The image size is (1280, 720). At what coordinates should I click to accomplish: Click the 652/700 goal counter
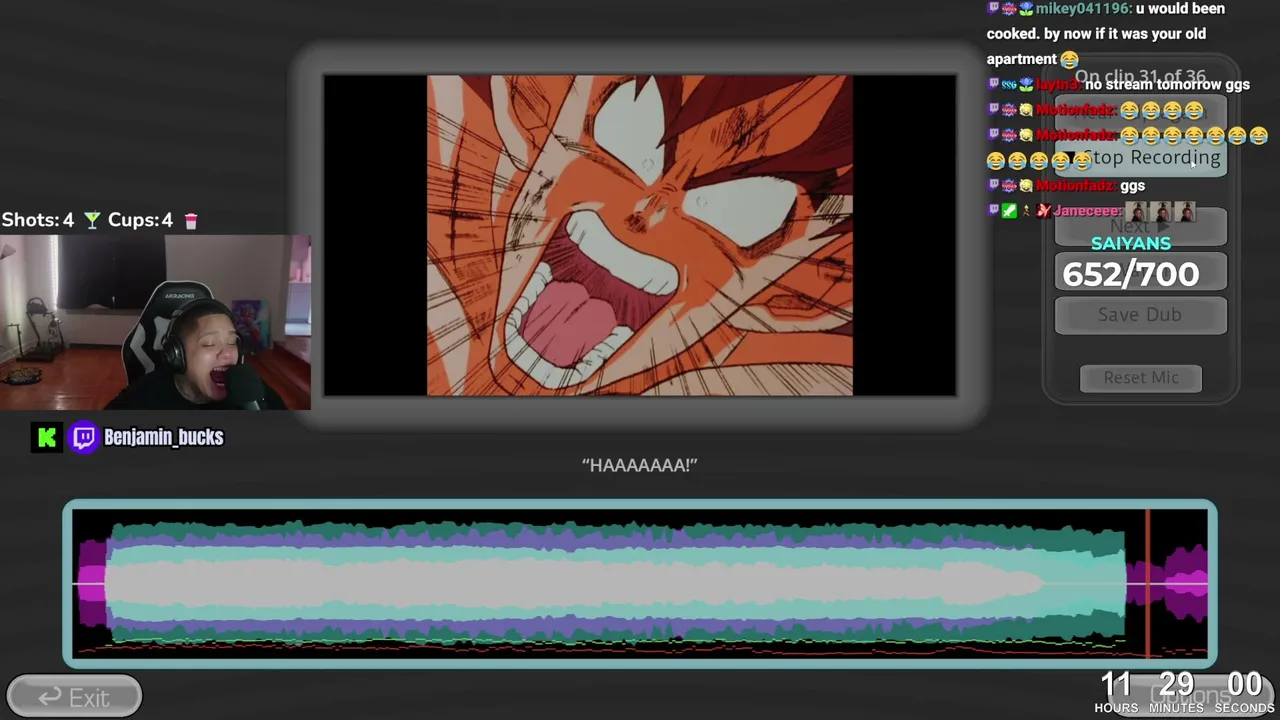coord(1131,274)
